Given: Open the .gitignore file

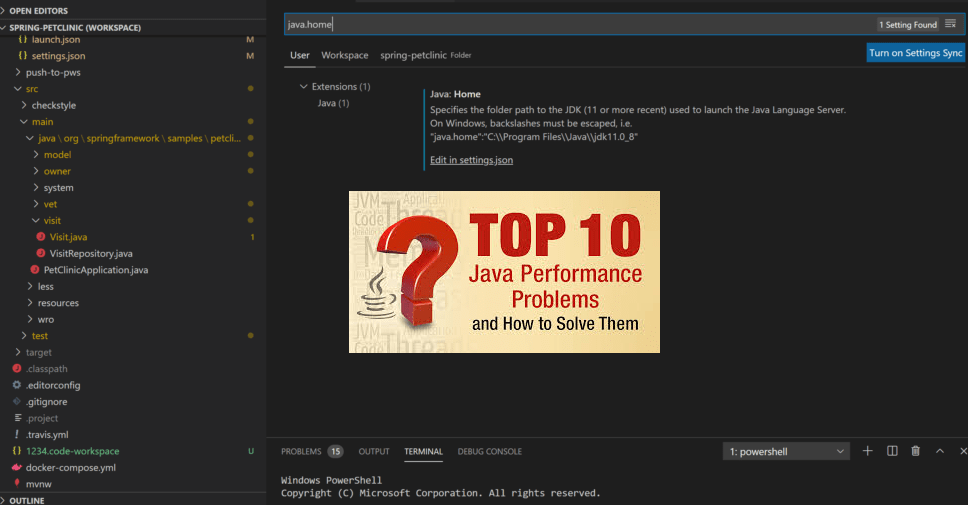Looking at the screenshot, I should point(47,402).
